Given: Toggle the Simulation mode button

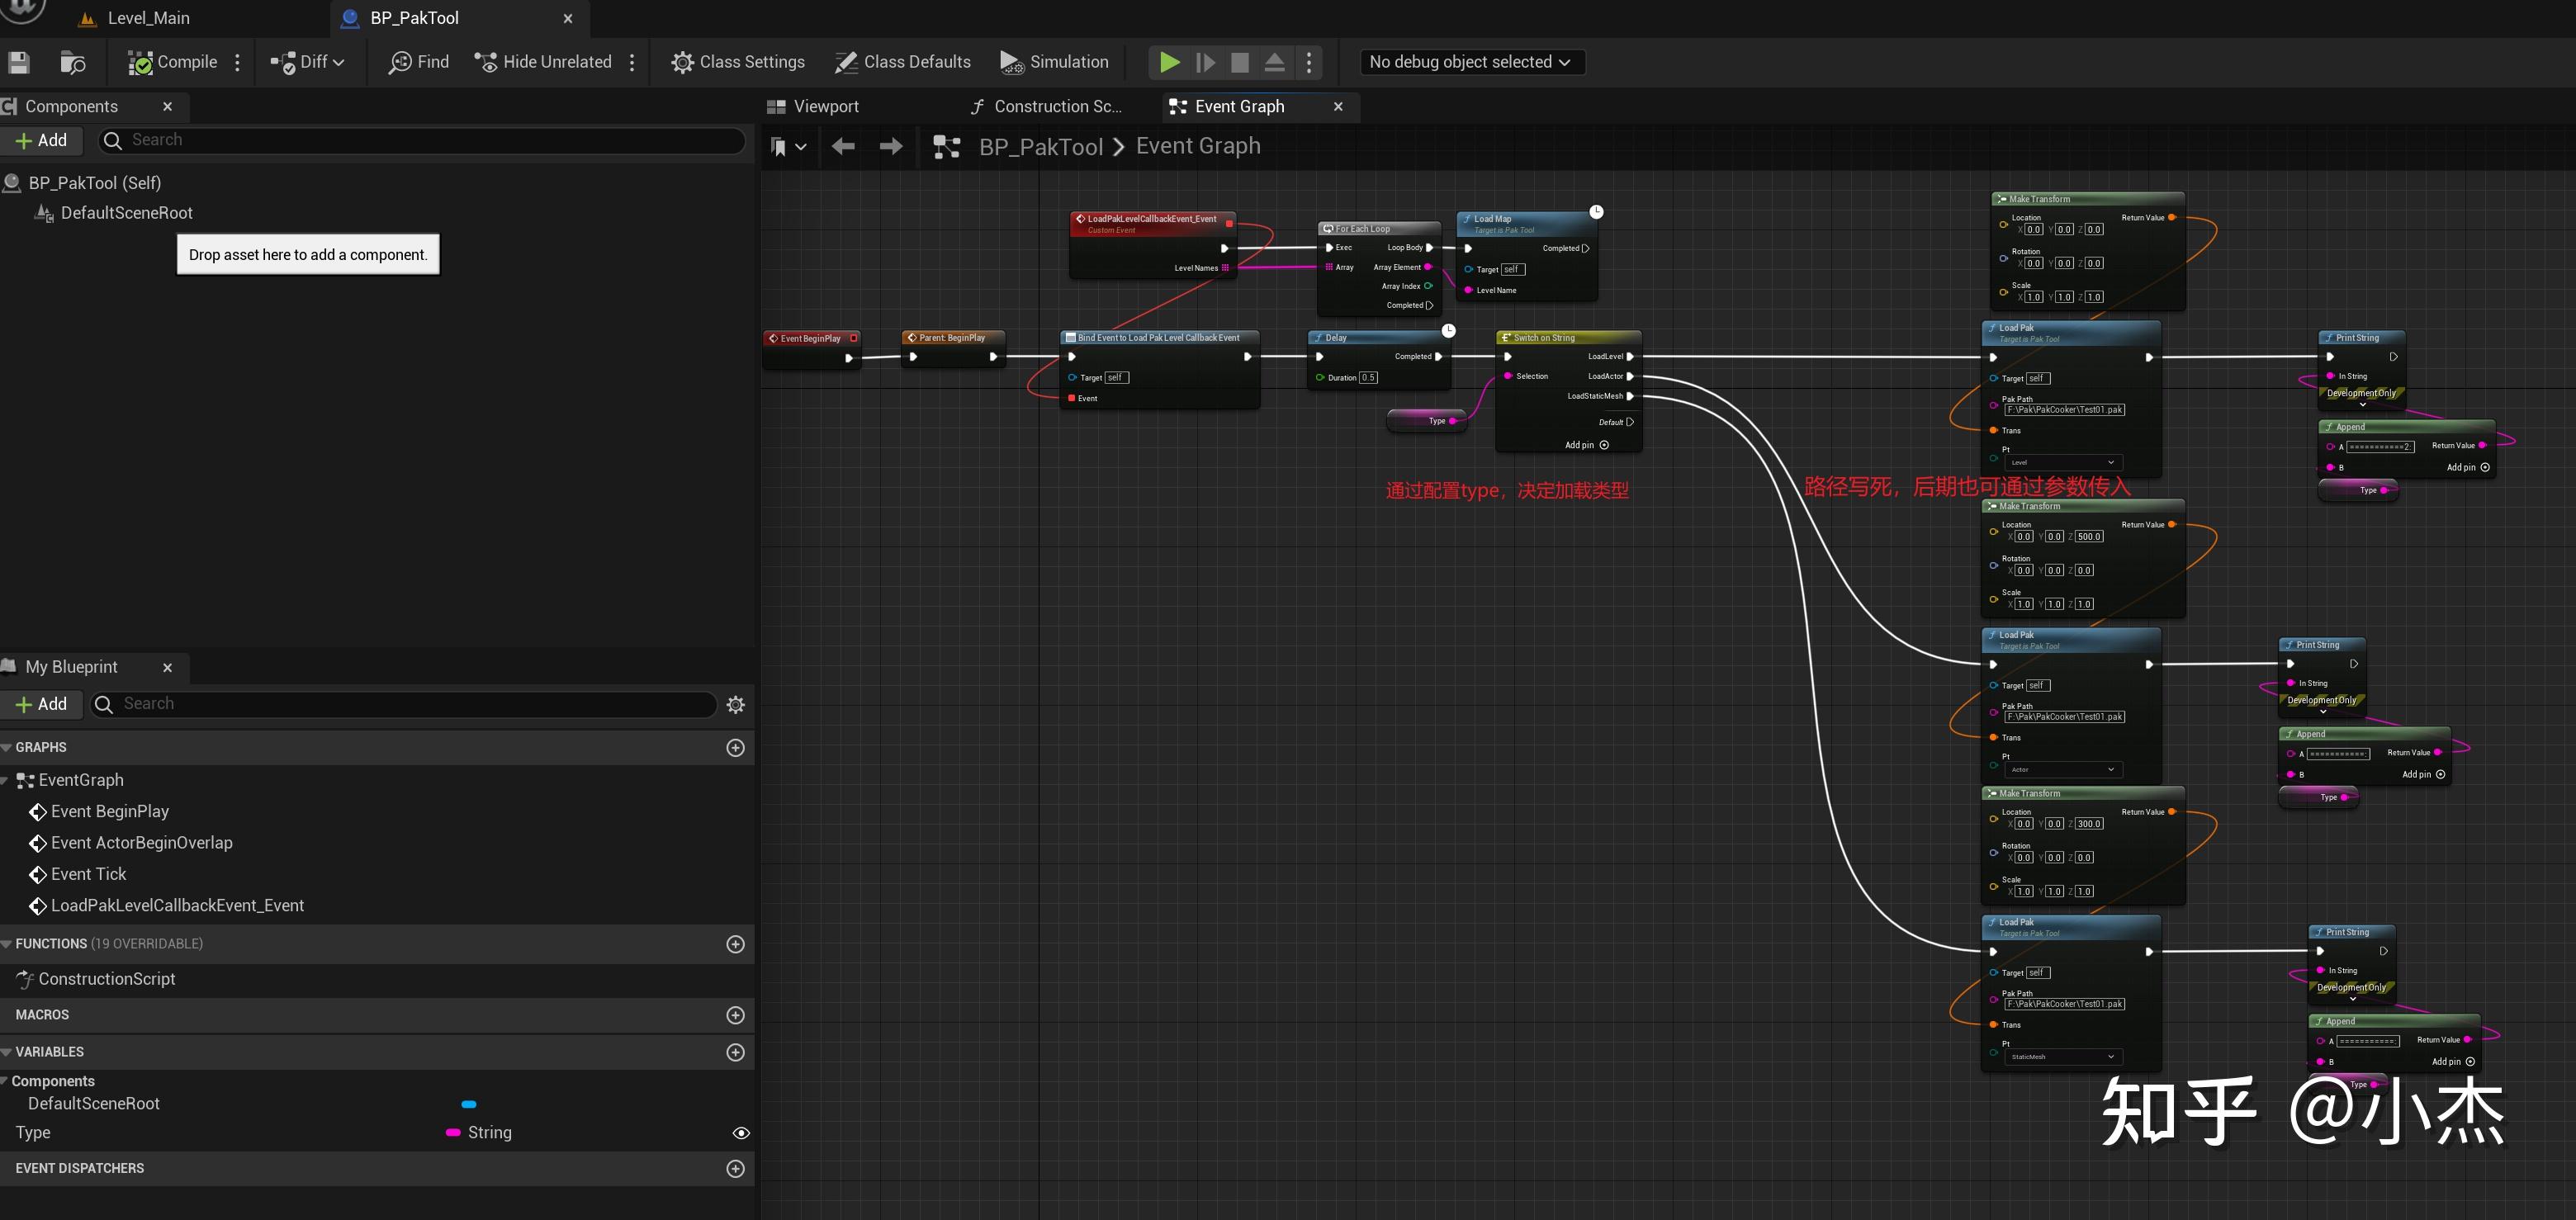Looking at the screenshot, I should (x=1054, y=63).
